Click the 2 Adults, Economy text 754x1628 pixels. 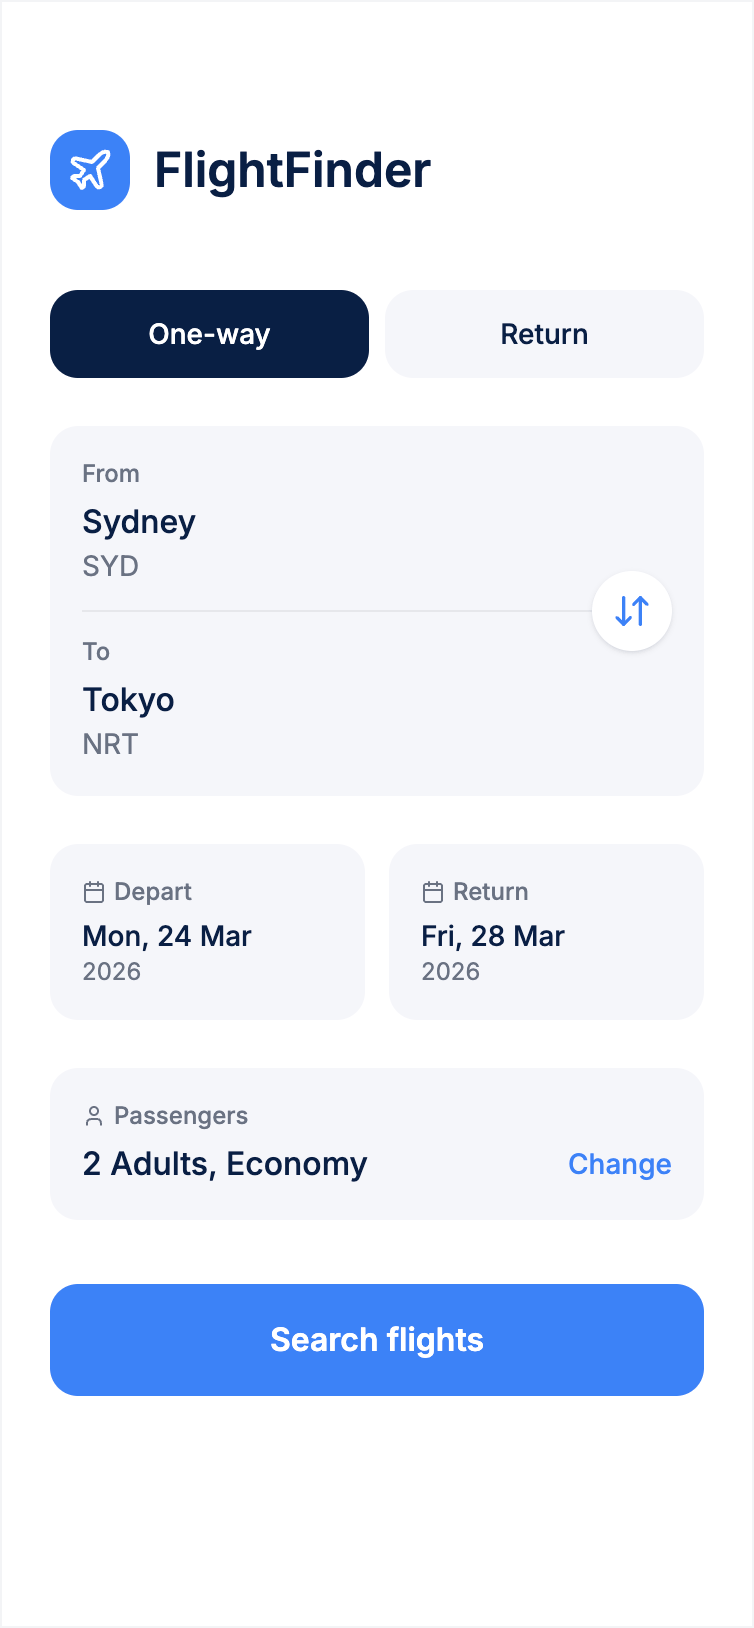click(225, 1164)
